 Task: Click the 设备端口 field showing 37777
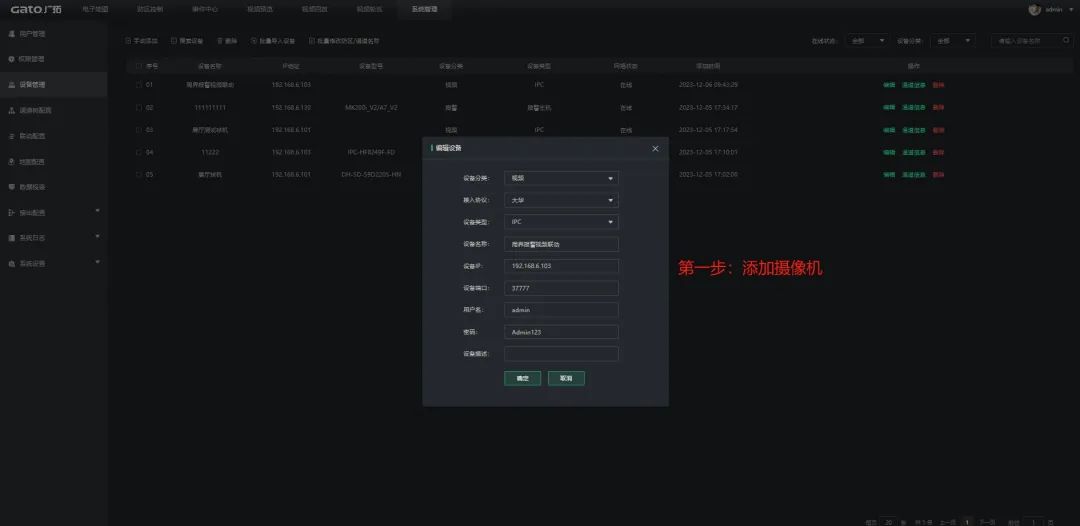(x=561, y=288)
